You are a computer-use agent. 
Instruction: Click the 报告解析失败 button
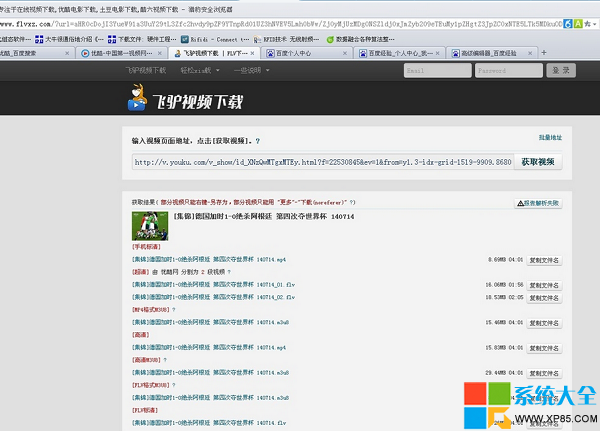[x=538, y=203]
